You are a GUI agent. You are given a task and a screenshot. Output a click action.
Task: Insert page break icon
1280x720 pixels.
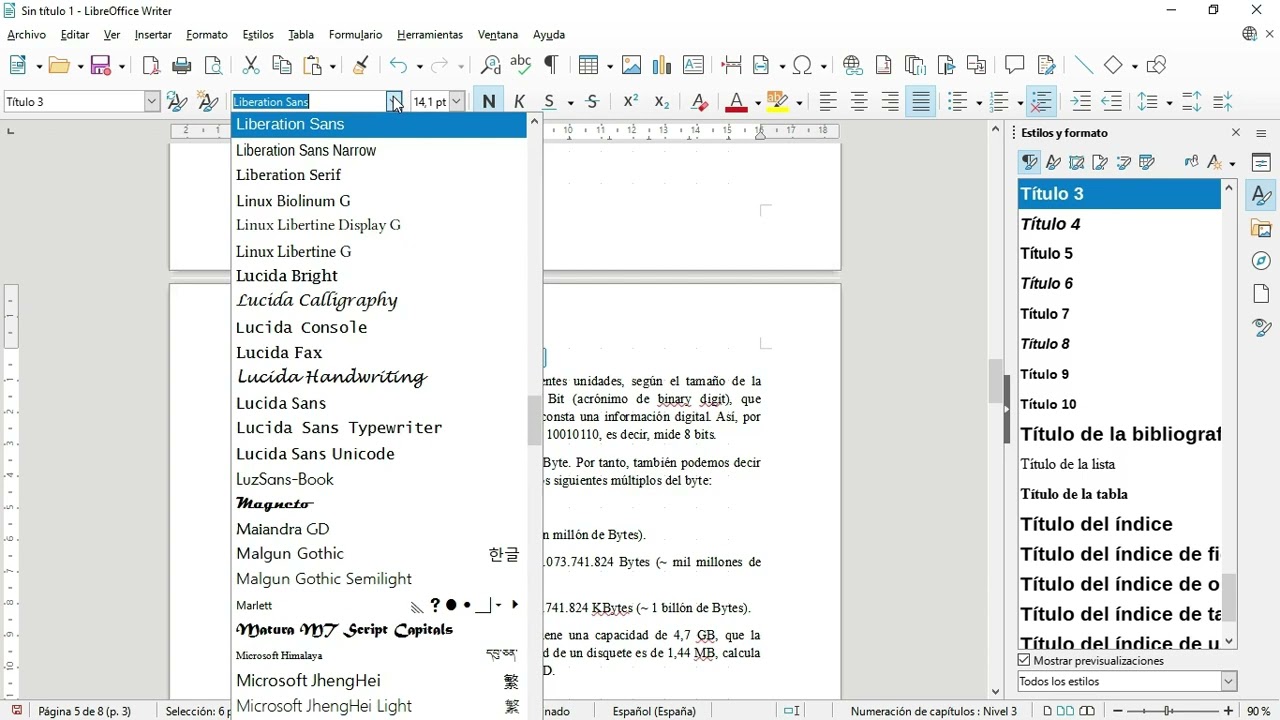coord(731,66)
